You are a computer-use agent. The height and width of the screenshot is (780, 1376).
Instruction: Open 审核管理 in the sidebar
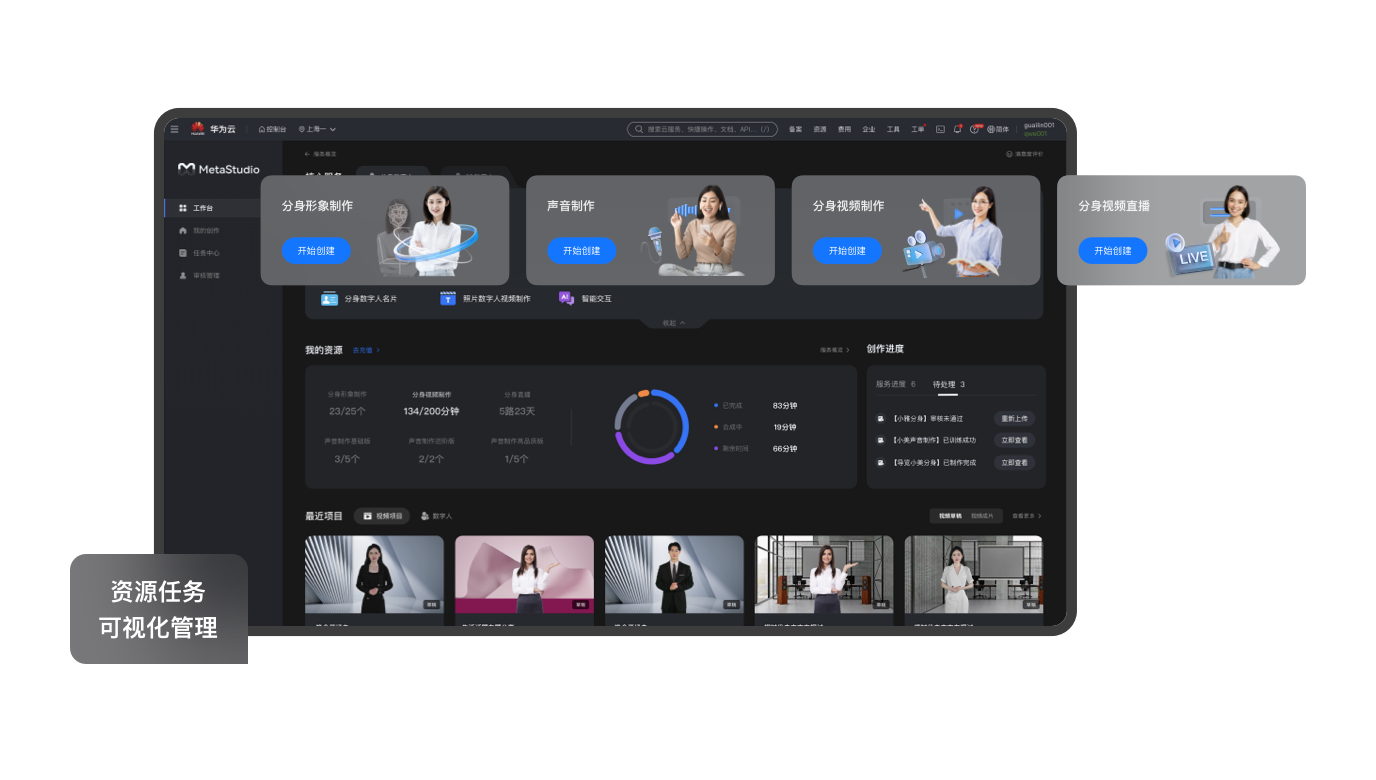coord(199,275)
